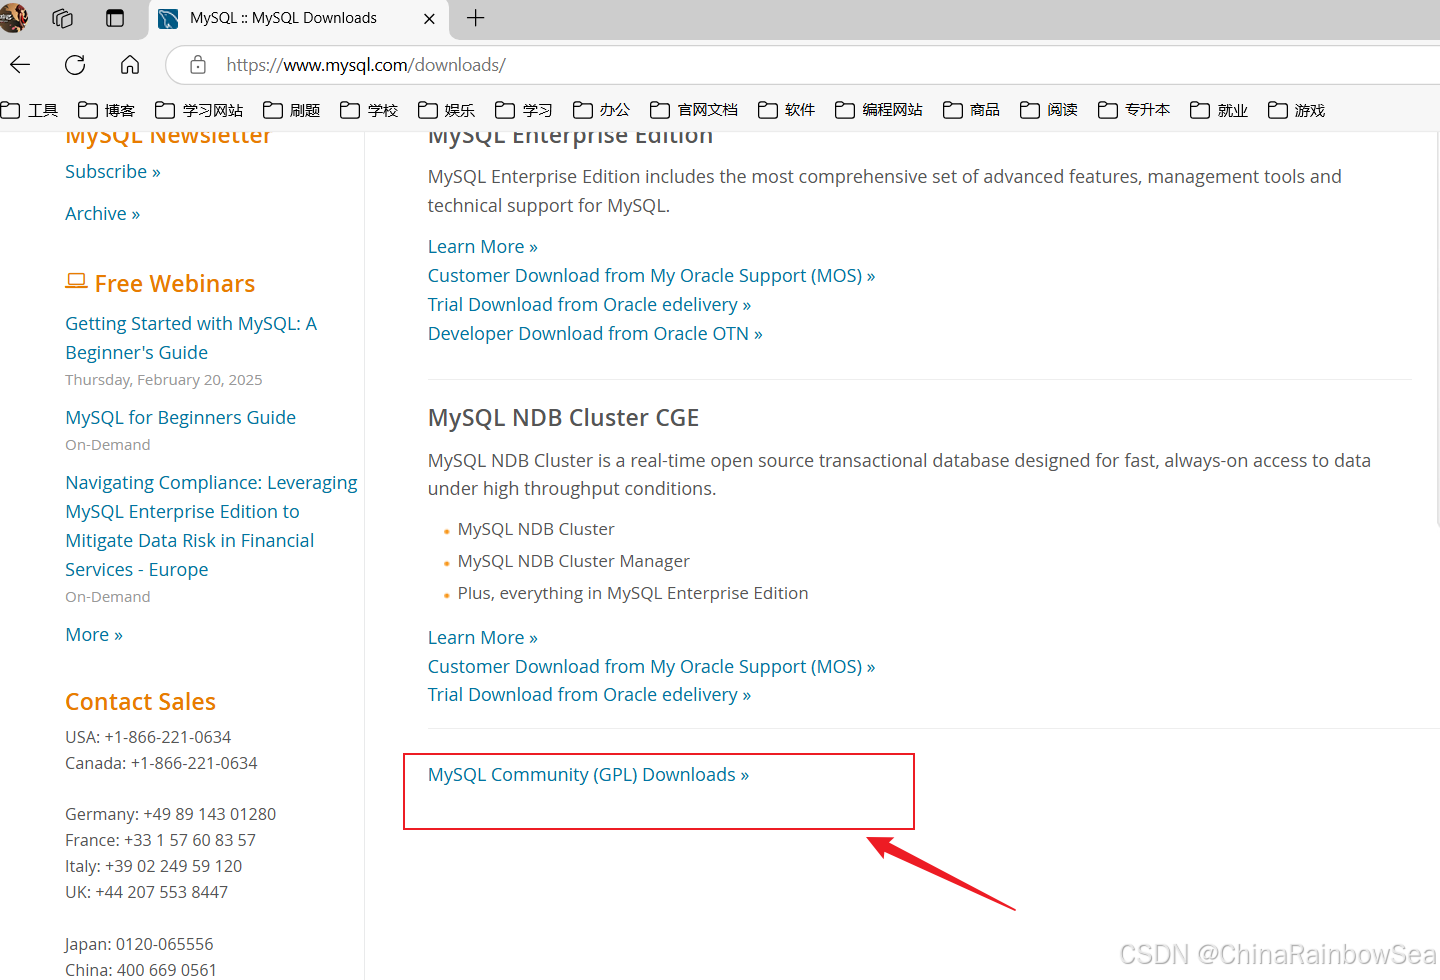Image resolution: width=1440 pixels, height=980 pixels.
Task: Click Developer Download from Oracle OTN
Action: click(x=594, y=334)
